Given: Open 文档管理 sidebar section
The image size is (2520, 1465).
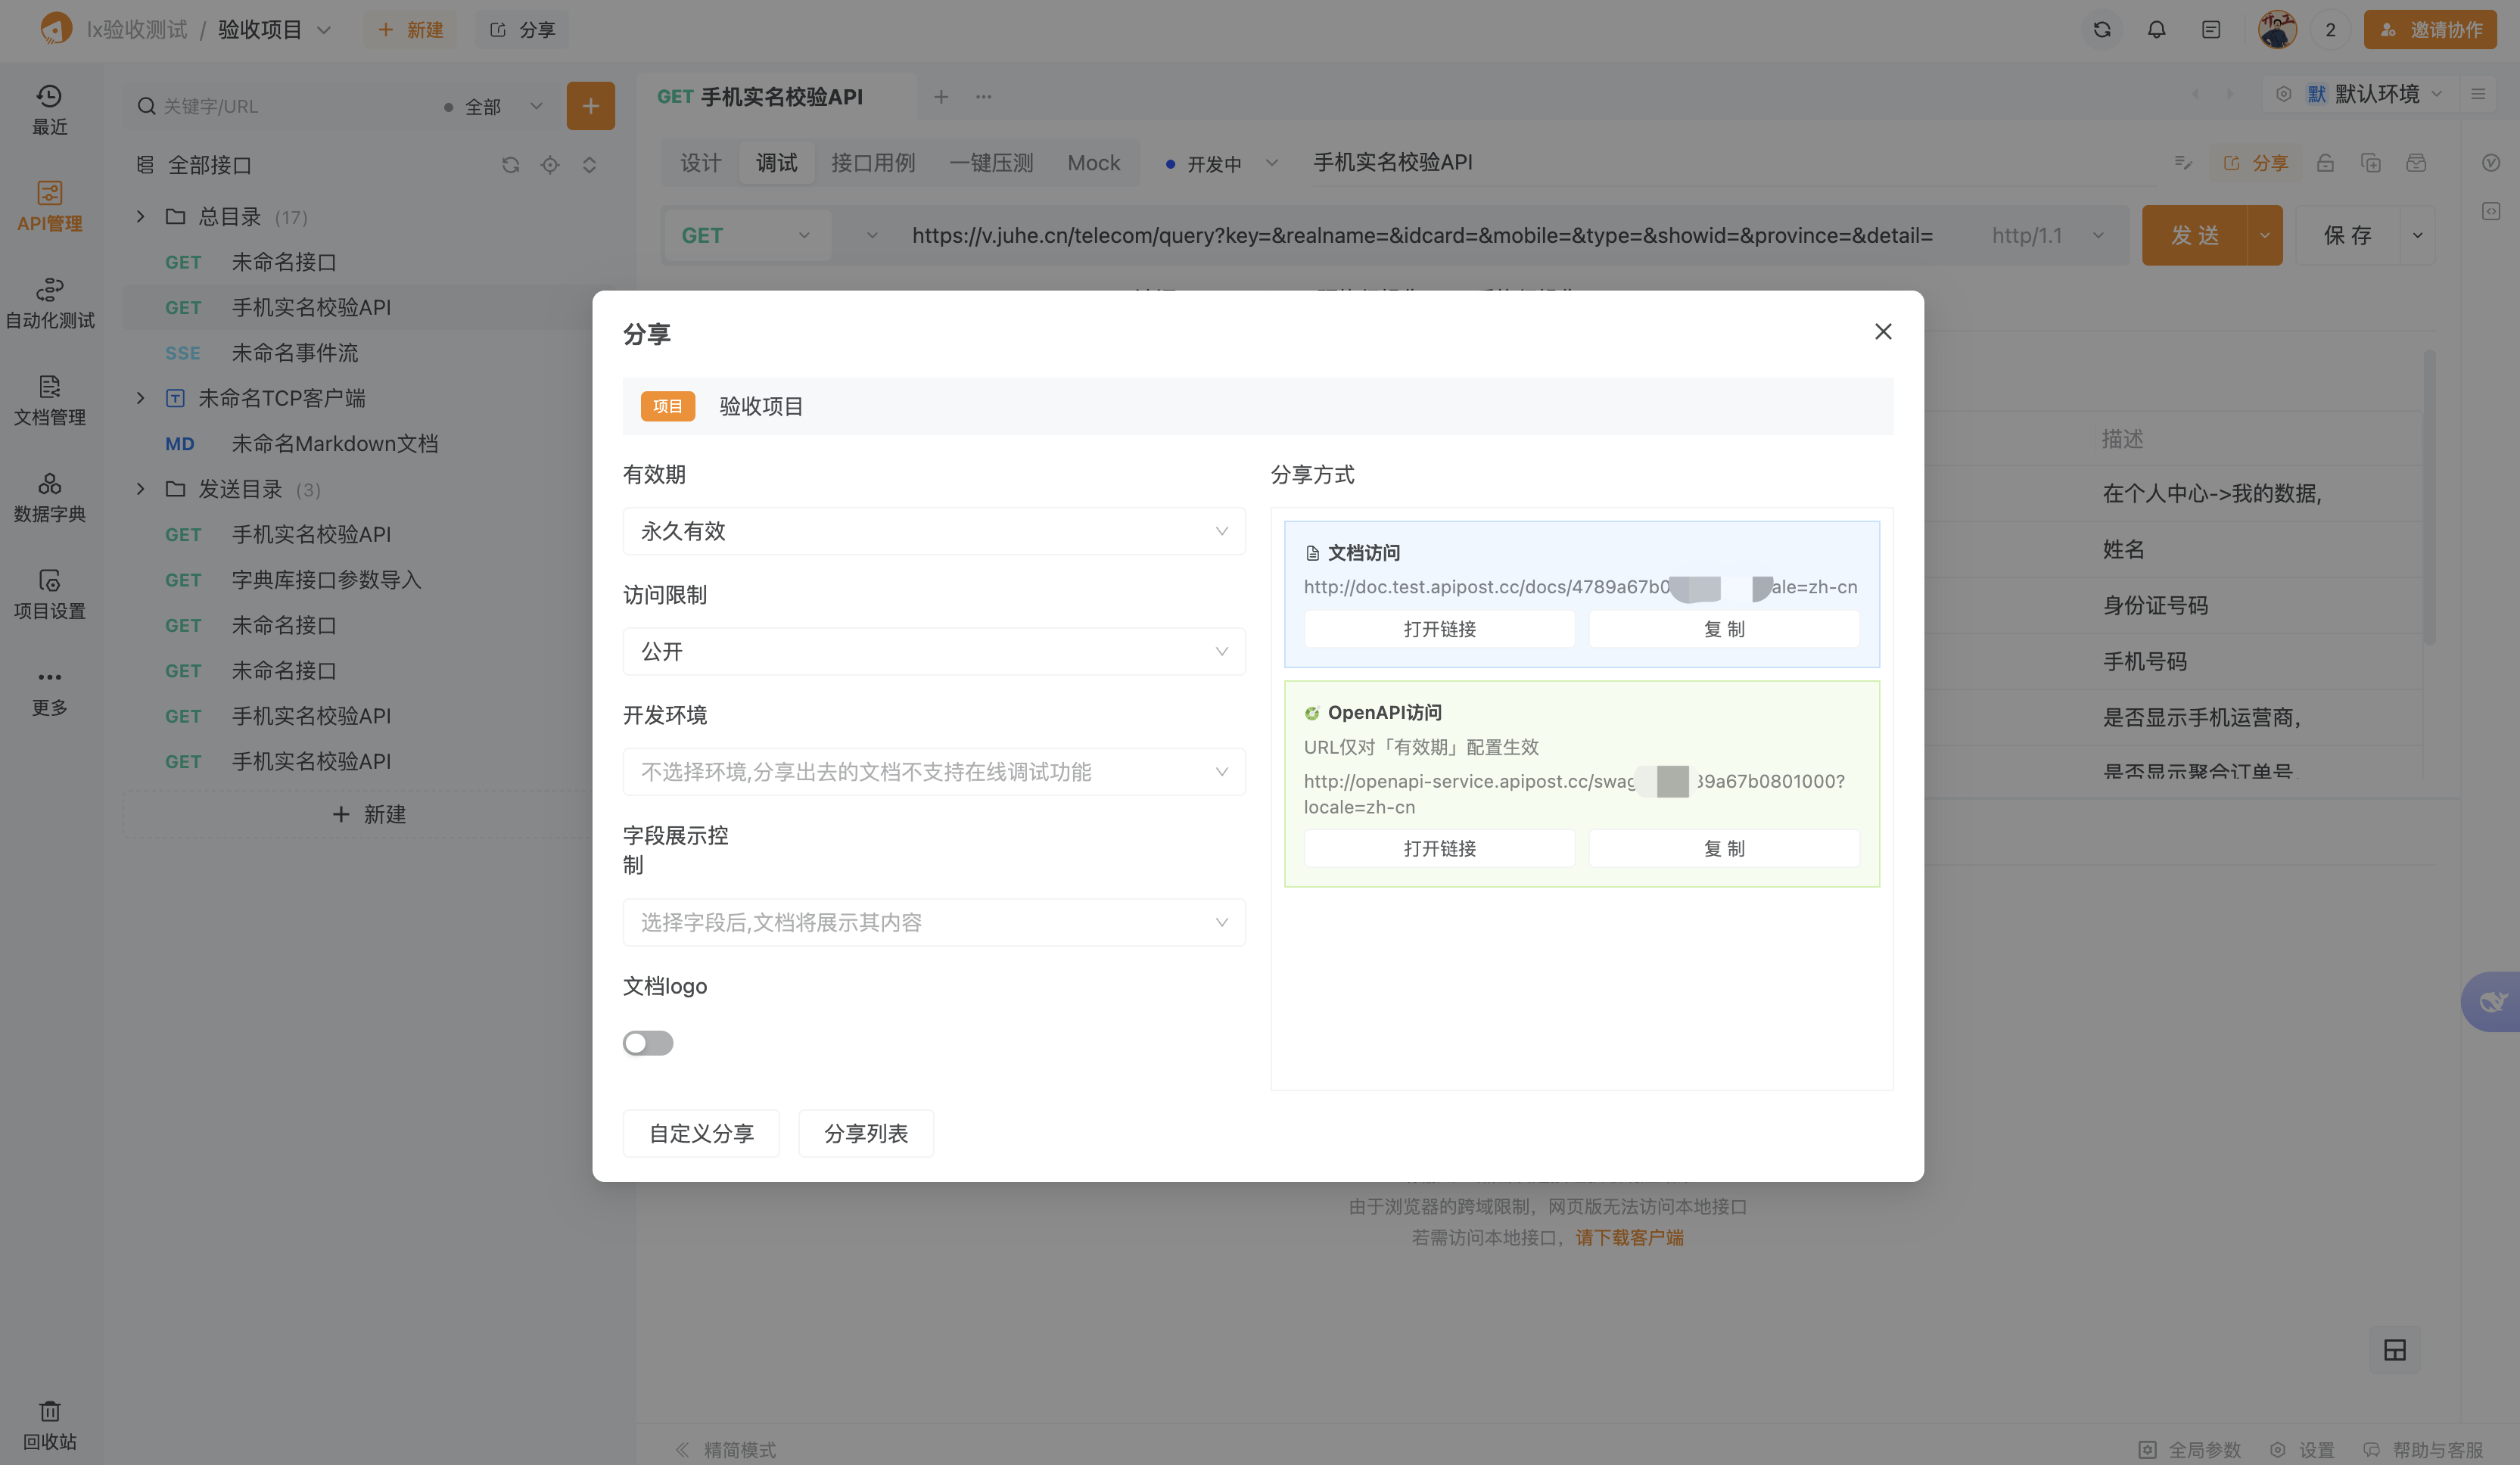Looking at the screenshot, I should pyautogui.click(x=49, y=400).
